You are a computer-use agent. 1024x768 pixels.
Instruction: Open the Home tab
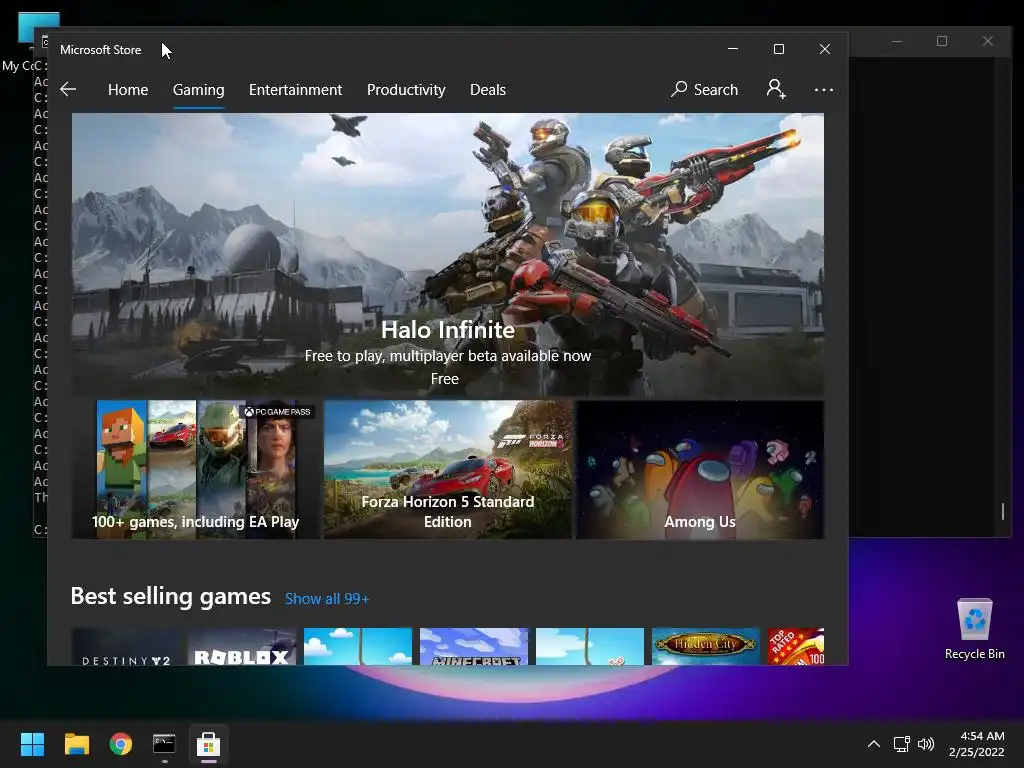coord(128,89)
